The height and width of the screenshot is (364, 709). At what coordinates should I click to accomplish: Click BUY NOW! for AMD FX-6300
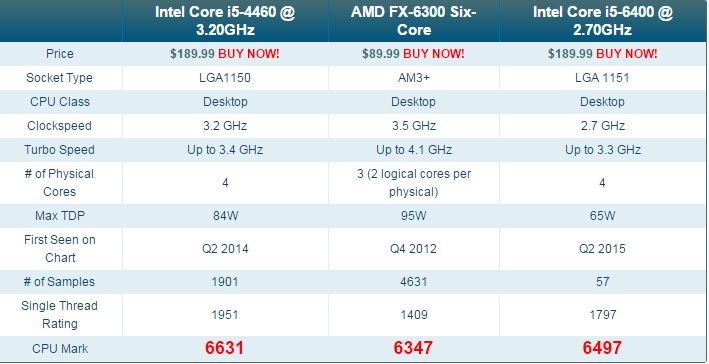point(434,54)
